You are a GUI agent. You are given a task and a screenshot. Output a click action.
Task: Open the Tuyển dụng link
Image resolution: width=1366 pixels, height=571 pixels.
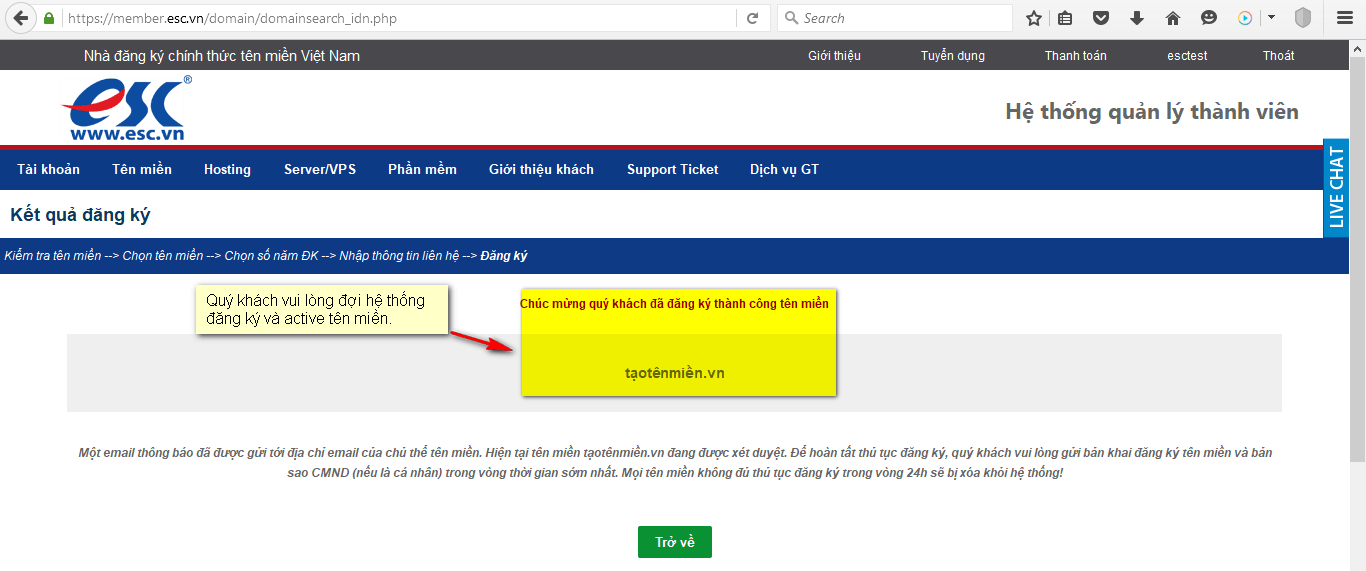953,56
